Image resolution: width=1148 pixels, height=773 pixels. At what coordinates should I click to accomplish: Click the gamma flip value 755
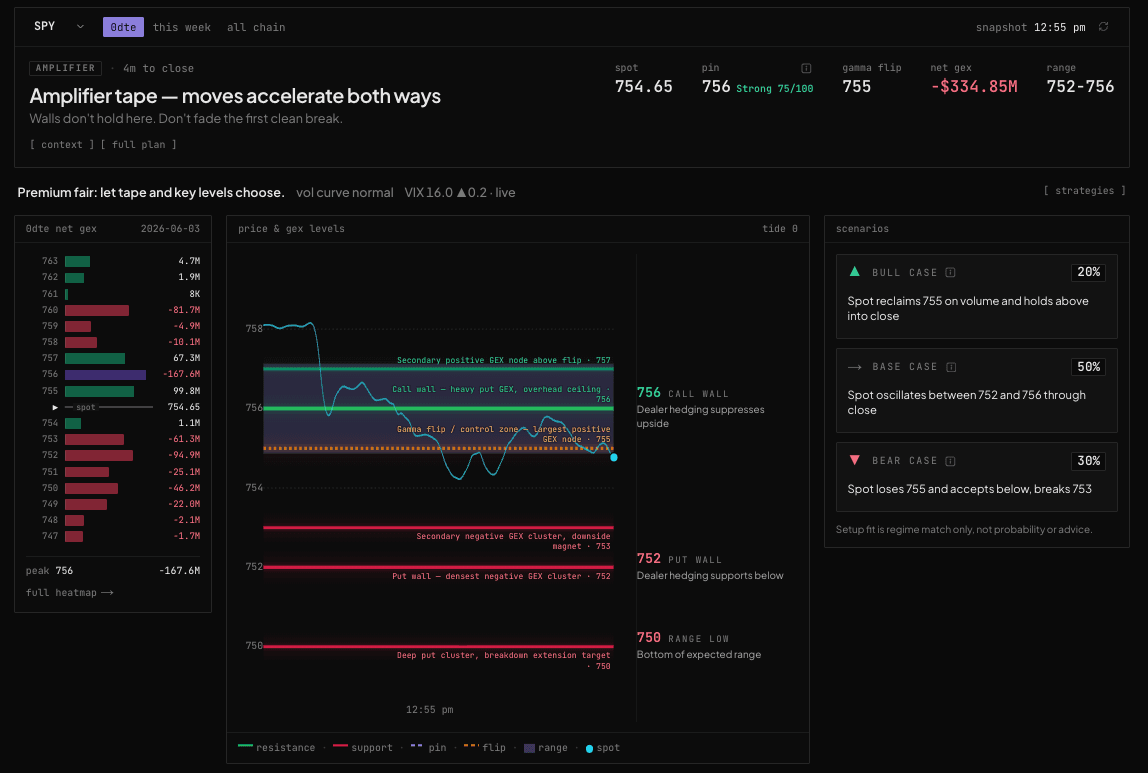(x=857, y=86)
